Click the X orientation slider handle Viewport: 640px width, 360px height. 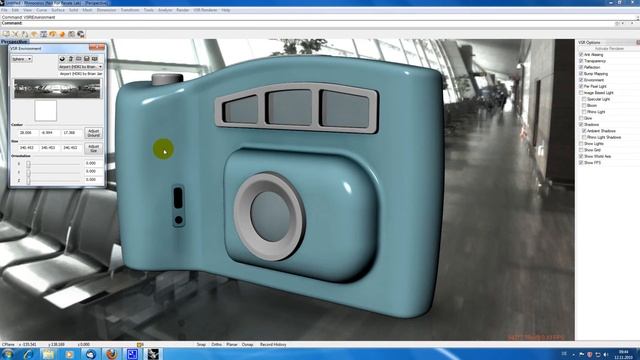click(28, 164)
